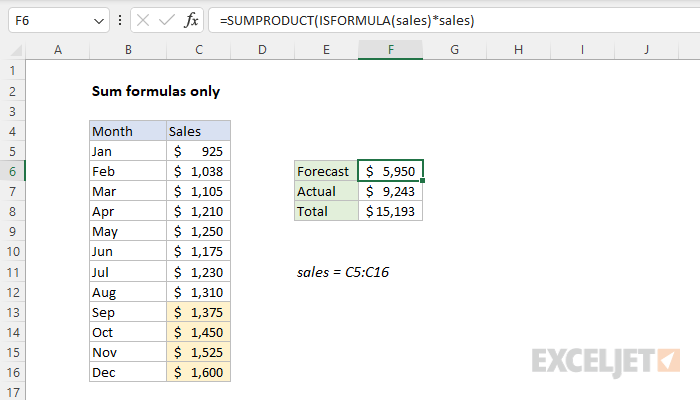700x400 pixels.
Task: Confirm formula entry with checkmark icon
Action: pos(167,20)
